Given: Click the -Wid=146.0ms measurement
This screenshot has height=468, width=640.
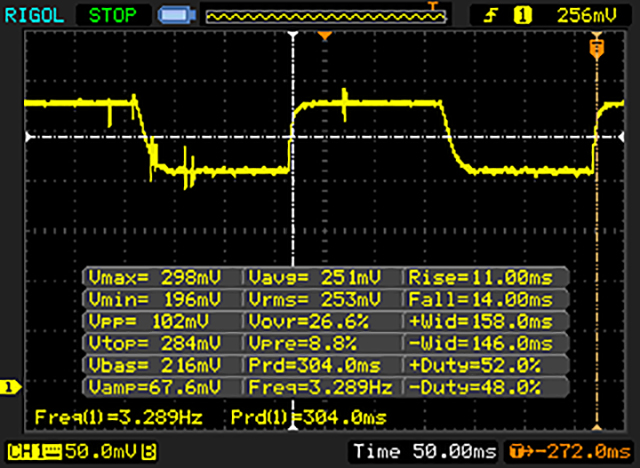Looking at the screenshot, I should [481, 343].
